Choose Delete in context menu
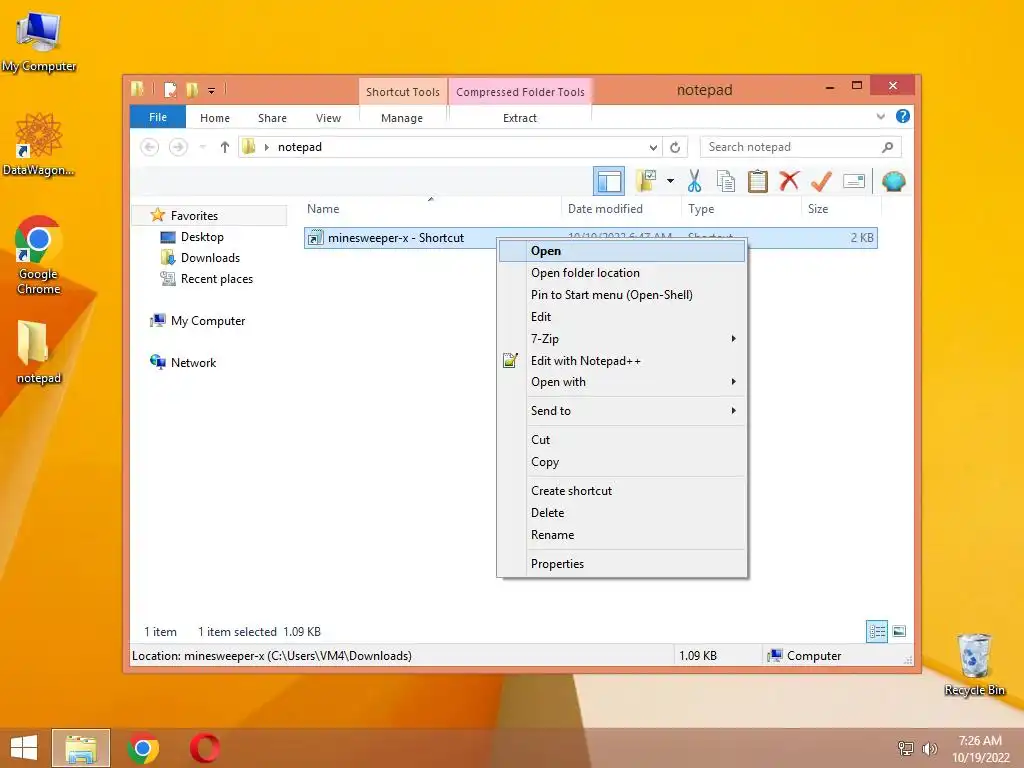 click(622, 513)
